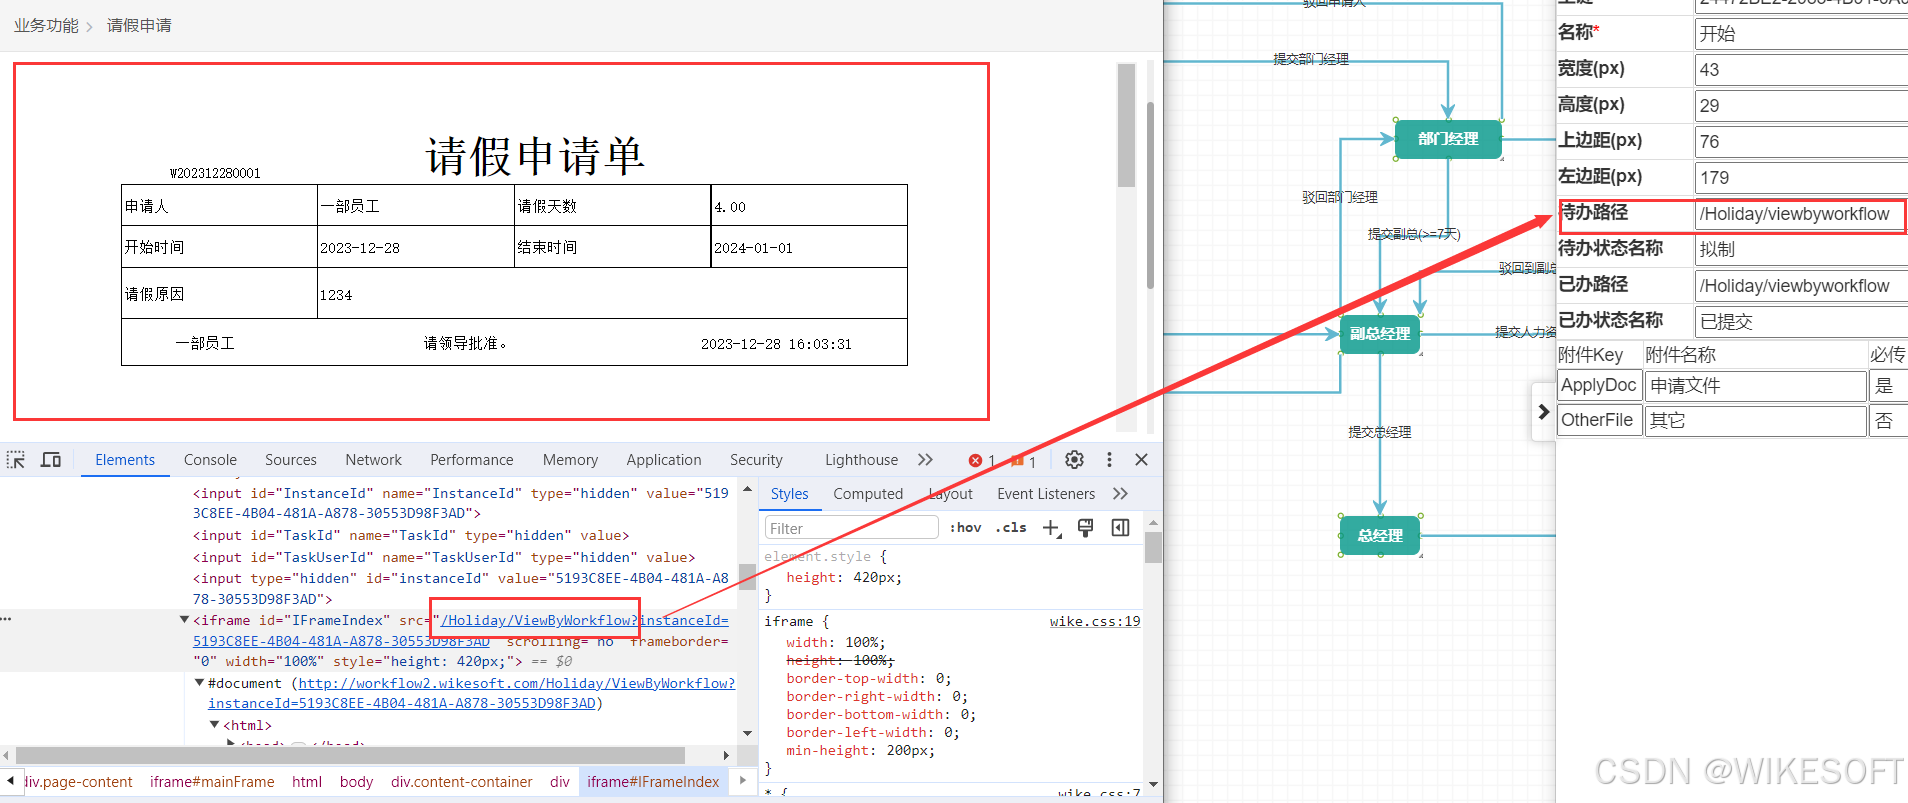Open the Performance tab
This screenshot has height=803, width=1908.
[x=471, y=460]
